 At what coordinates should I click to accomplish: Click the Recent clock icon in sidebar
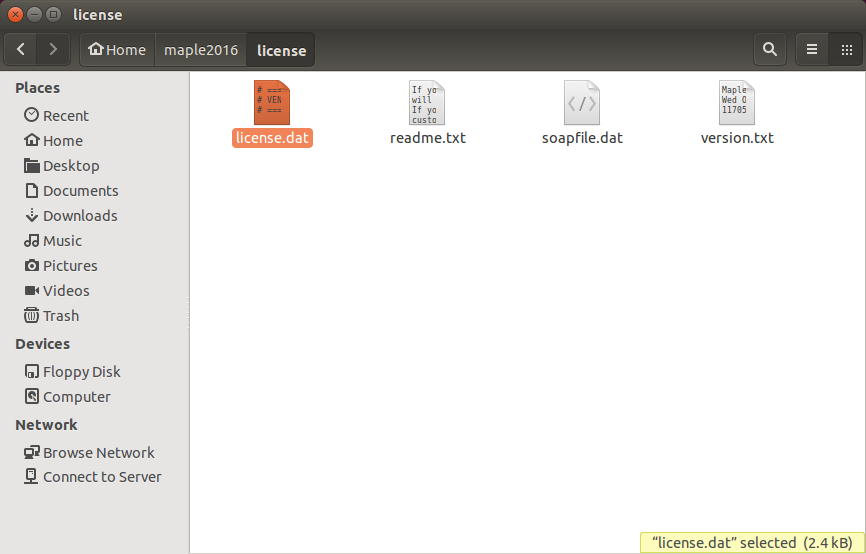(31, 115)
